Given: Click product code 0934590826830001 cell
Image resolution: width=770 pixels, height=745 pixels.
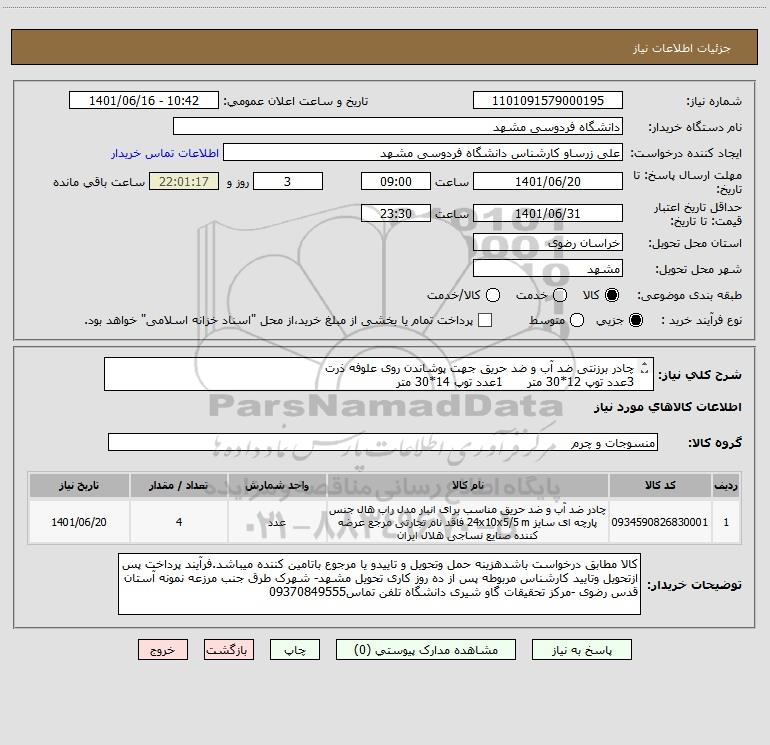Looking at the screenshot, I should pyautogui.click(x=660, y=522).
